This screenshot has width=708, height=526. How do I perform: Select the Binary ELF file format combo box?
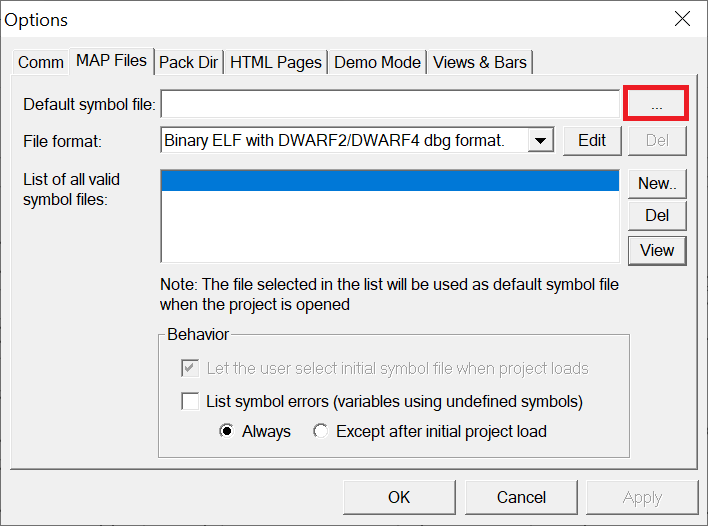(x=346, y=141)
